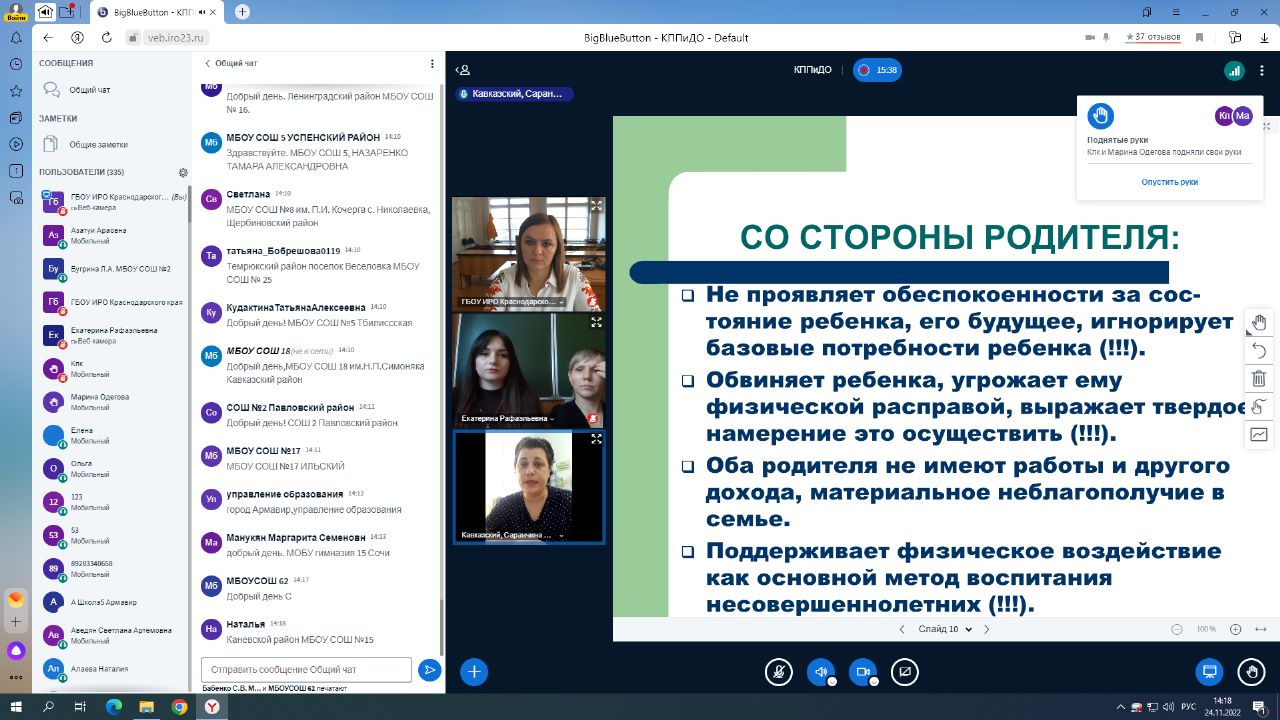This screenshot has height=720, width=1280.
Task: Open chat options three-dots menu
Action: click(x=432, y=63)
